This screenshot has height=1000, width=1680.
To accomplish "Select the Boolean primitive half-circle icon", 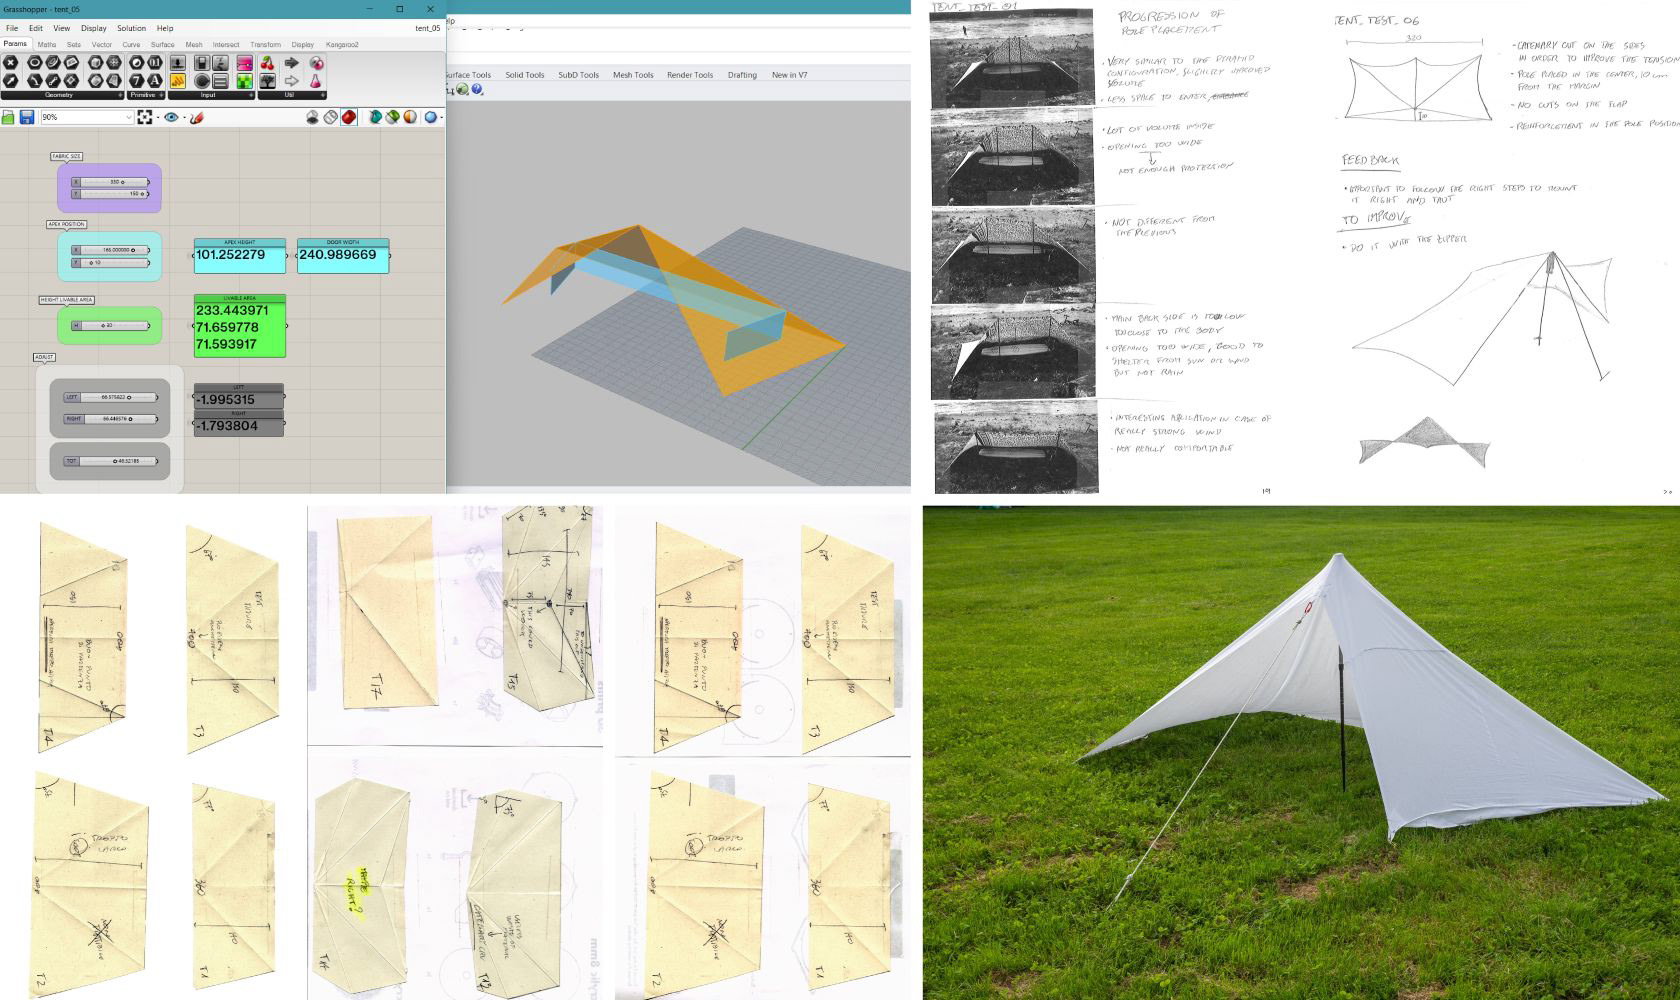I will pos(137,63).
